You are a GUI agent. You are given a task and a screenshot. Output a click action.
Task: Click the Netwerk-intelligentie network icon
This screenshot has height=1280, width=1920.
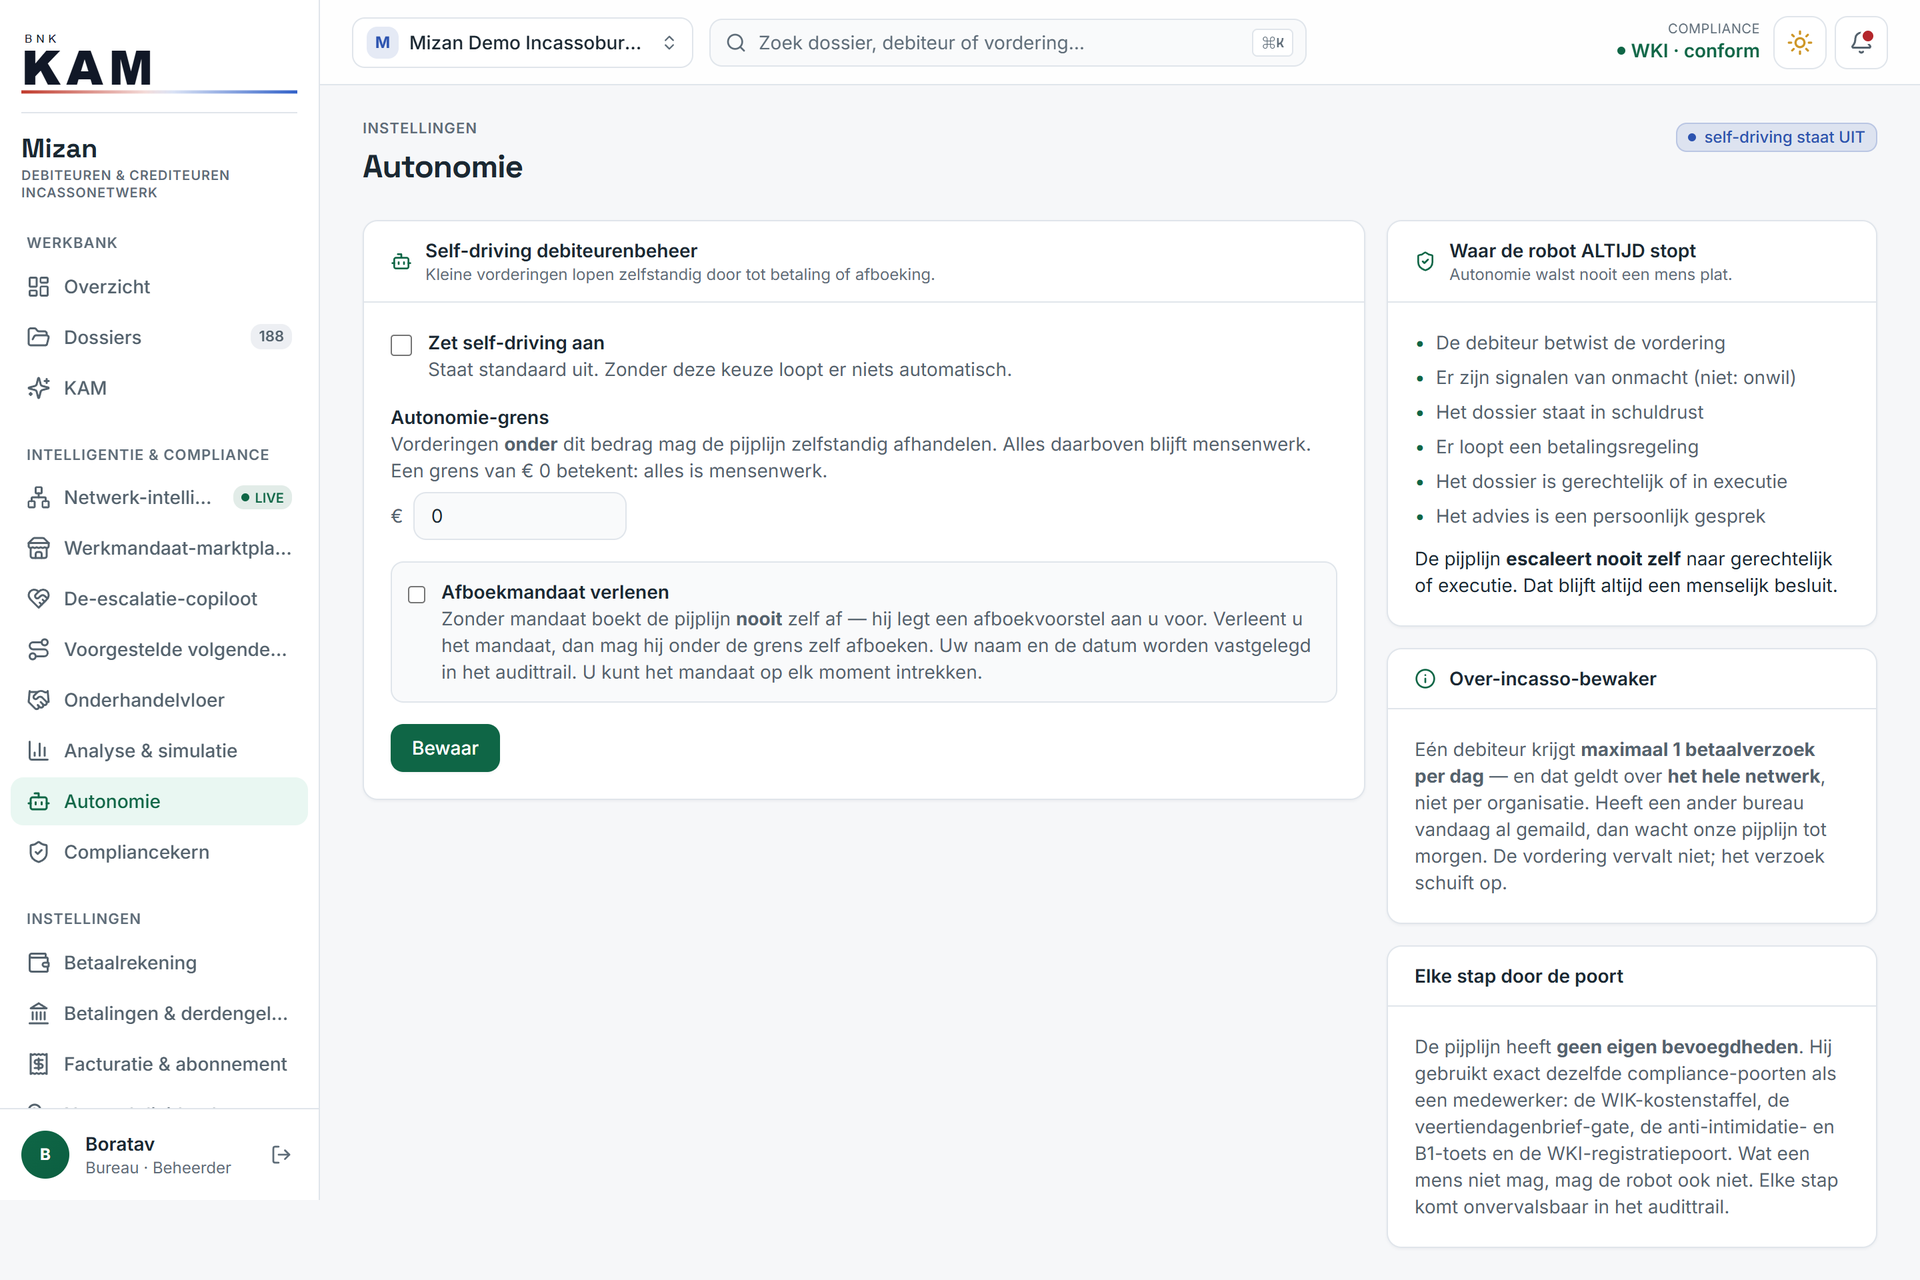tap(38, 498)
